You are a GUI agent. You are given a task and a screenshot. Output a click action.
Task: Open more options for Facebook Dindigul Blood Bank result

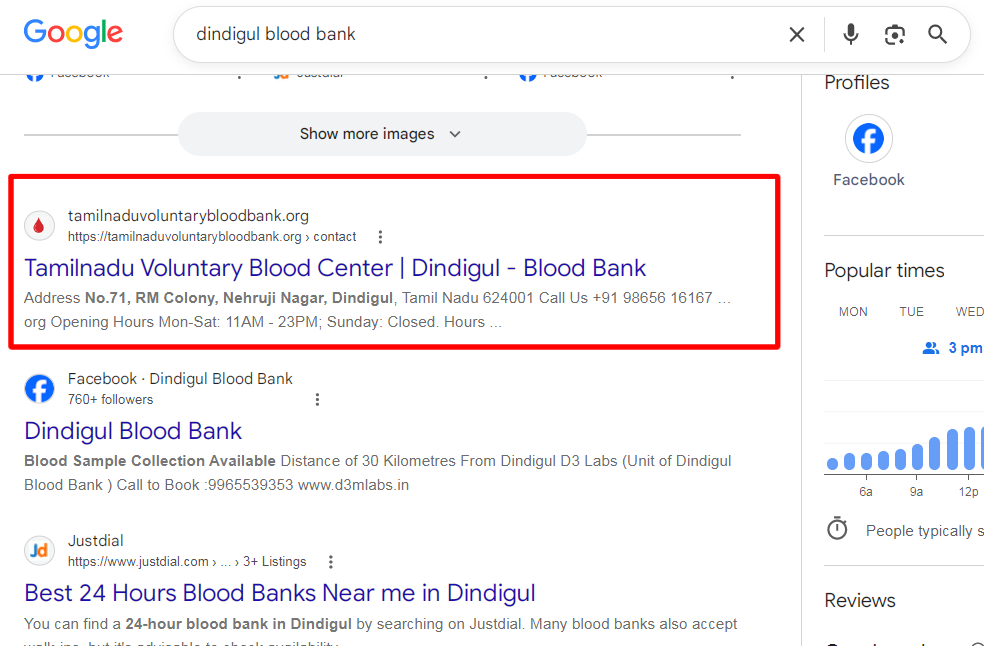coord(317,400)
